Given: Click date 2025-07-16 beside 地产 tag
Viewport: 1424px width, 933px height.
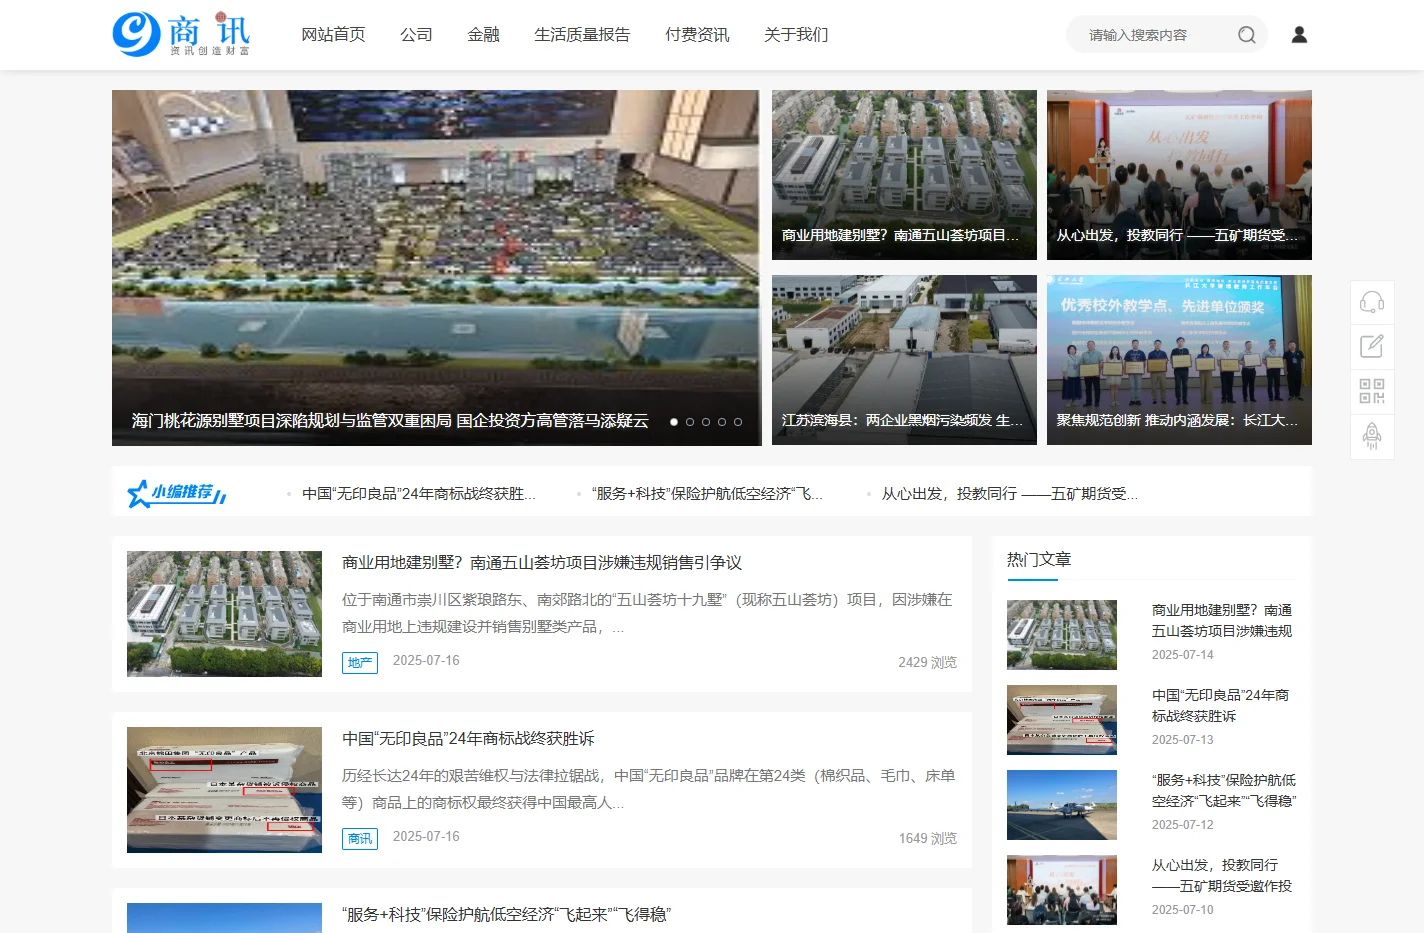Looking at the screenshot, I should 426,661.
